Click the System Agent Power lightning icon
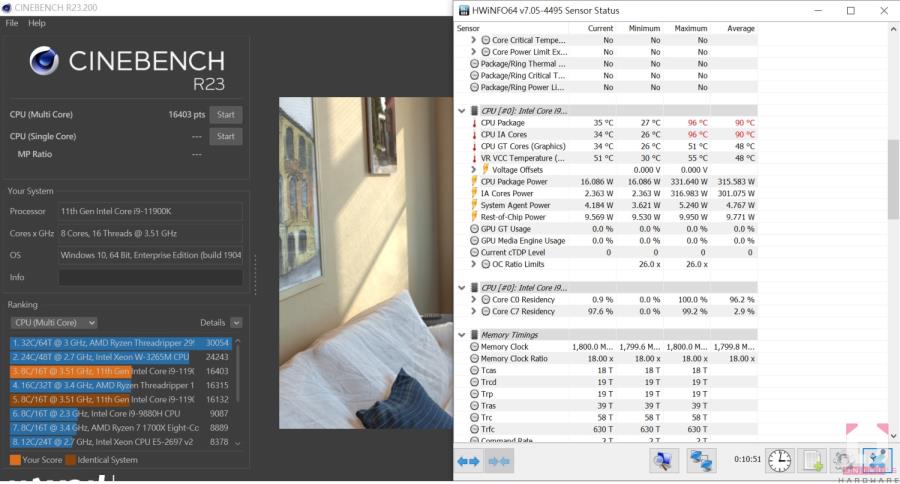This screenshot has height=484, width=900. pos(474,205)
